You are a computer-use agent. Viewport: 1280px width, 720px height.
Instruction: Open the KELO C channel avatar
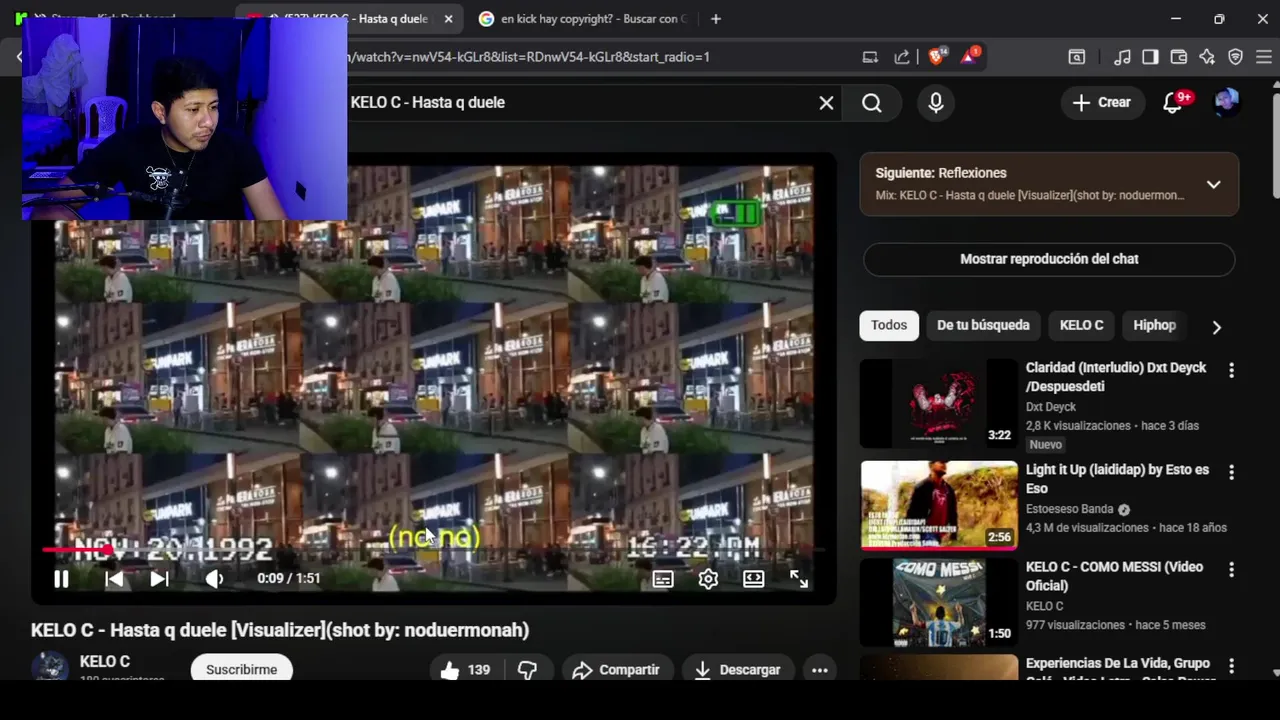[x=50, y=667]
